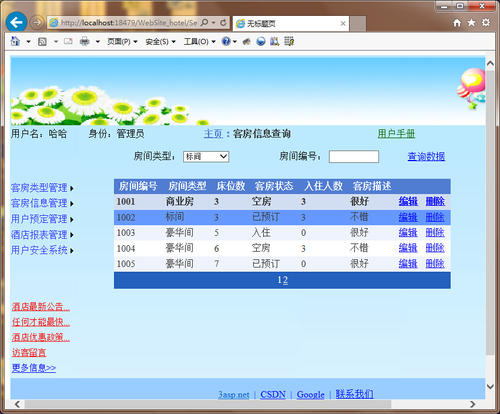Click 编辑 for room 1001

point(408,201)
